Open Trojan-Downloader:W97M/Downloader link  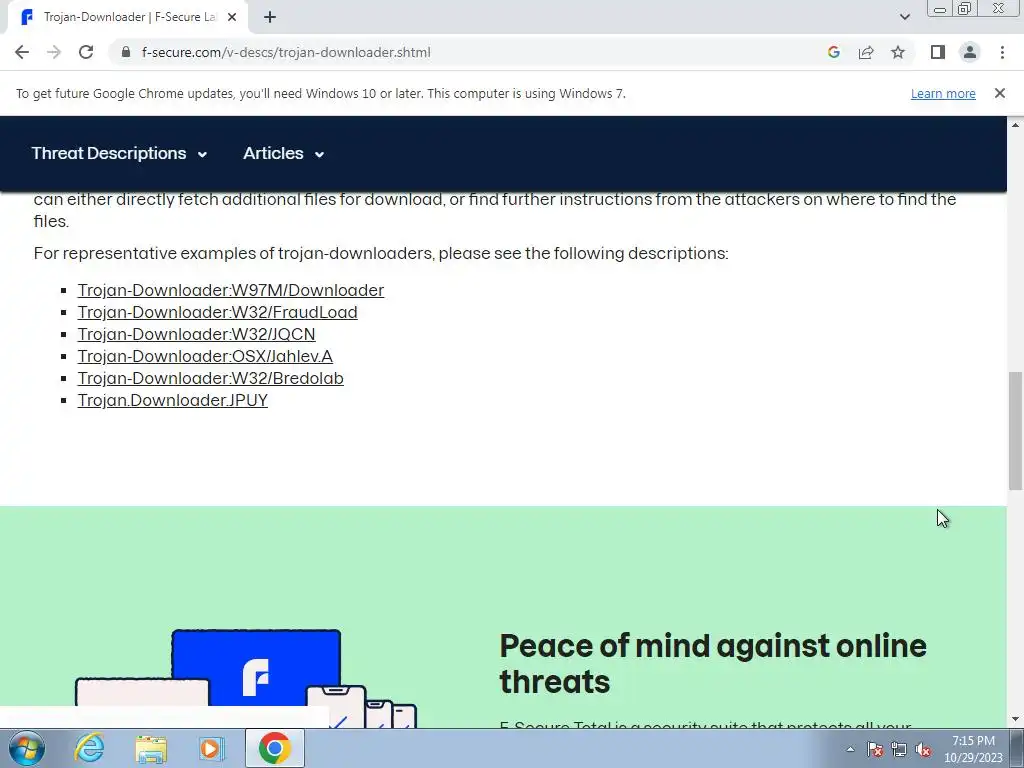click(x=231, y=290)
